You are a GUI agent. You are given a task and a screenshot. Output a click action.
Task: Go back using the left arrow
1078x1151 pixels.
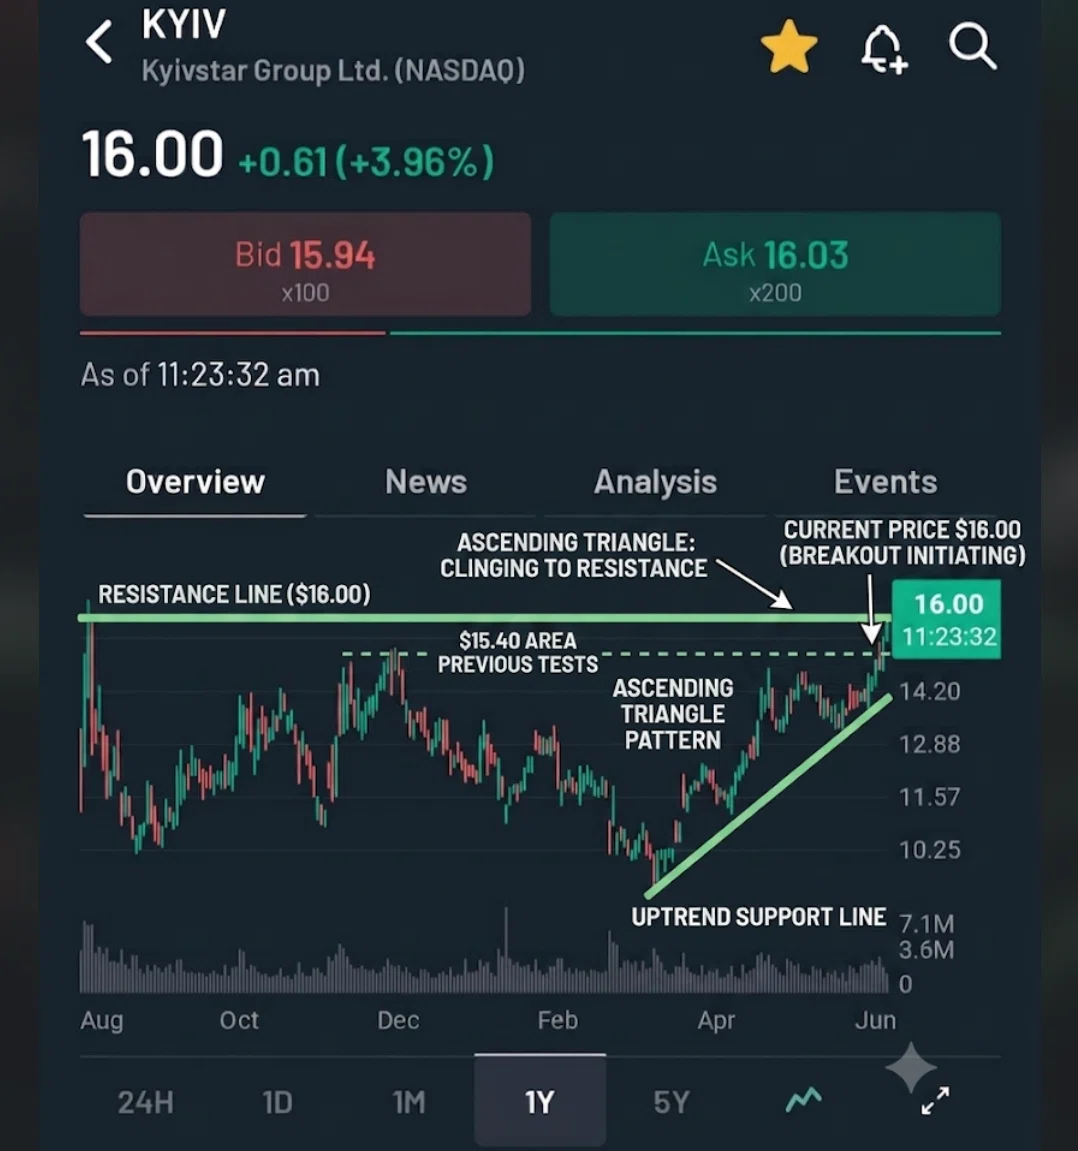[x=99, y=42]
